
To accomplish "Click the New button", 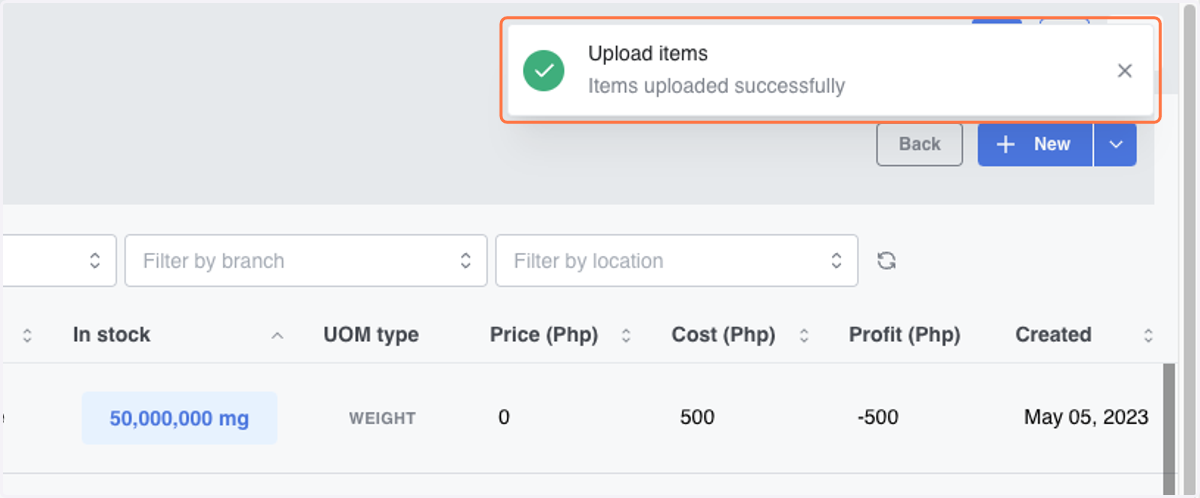I will point(1035,144).
